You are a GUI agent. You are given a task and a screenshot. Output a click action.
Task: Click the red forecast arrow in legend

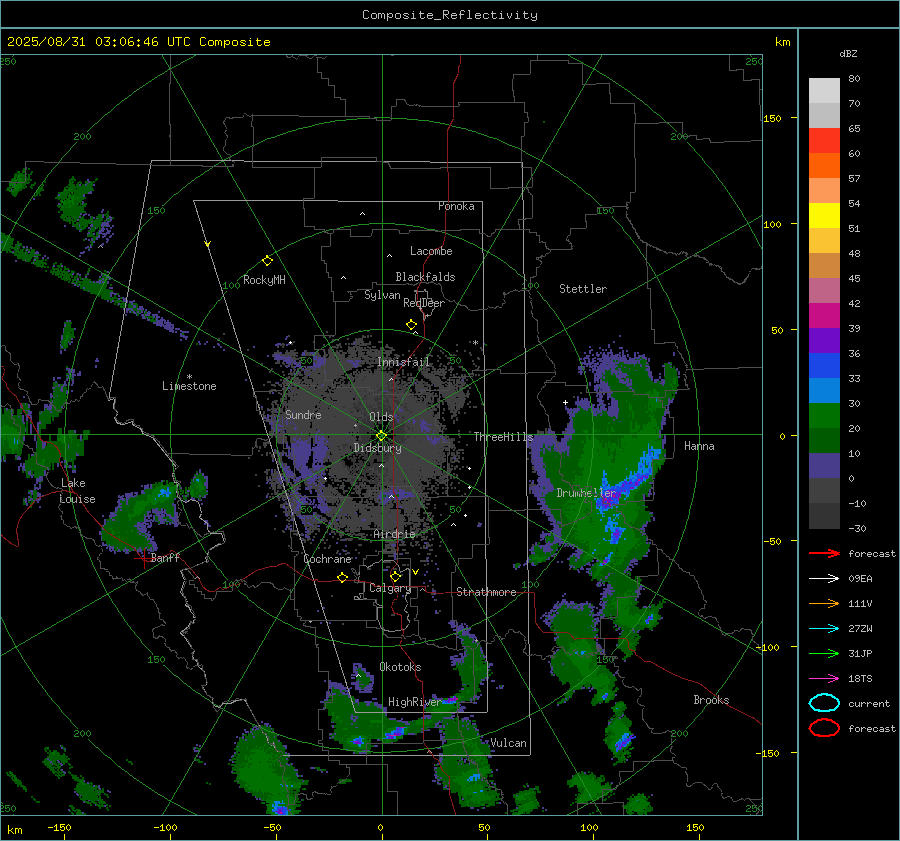[x=824, y=553]
